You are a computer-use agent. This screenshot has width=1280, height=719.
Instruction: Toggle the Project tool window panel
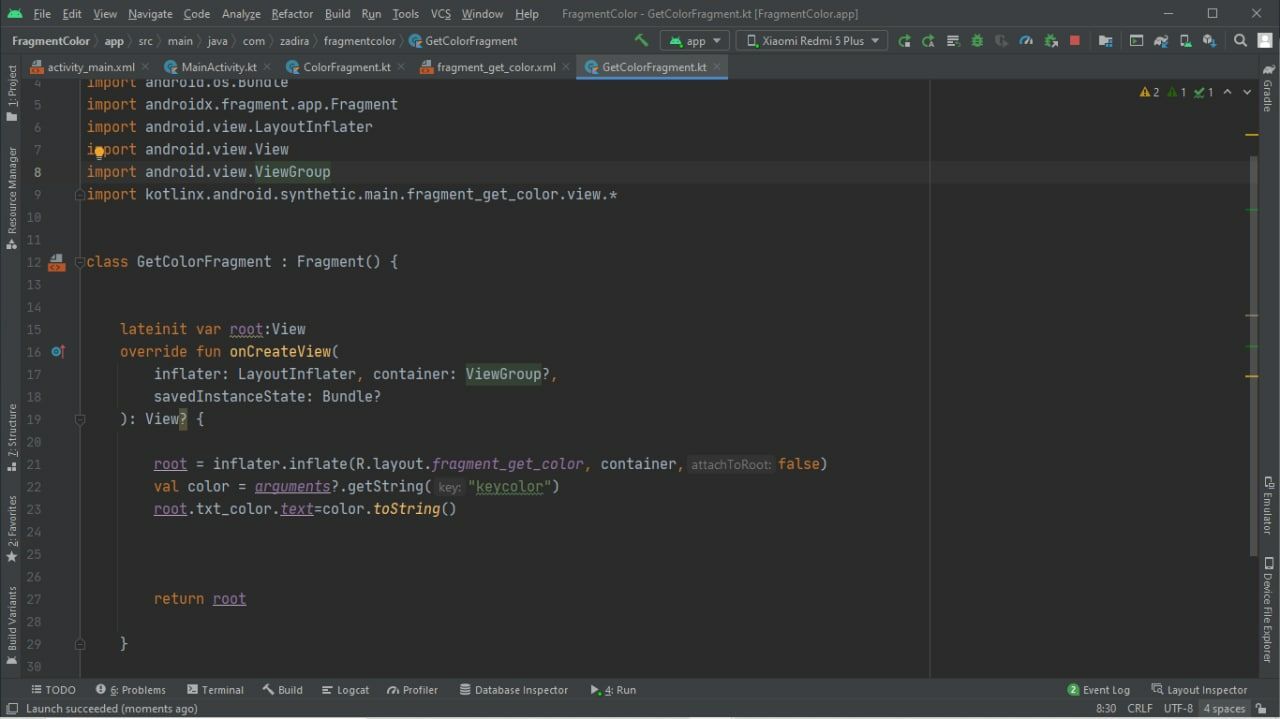[12, 92]
